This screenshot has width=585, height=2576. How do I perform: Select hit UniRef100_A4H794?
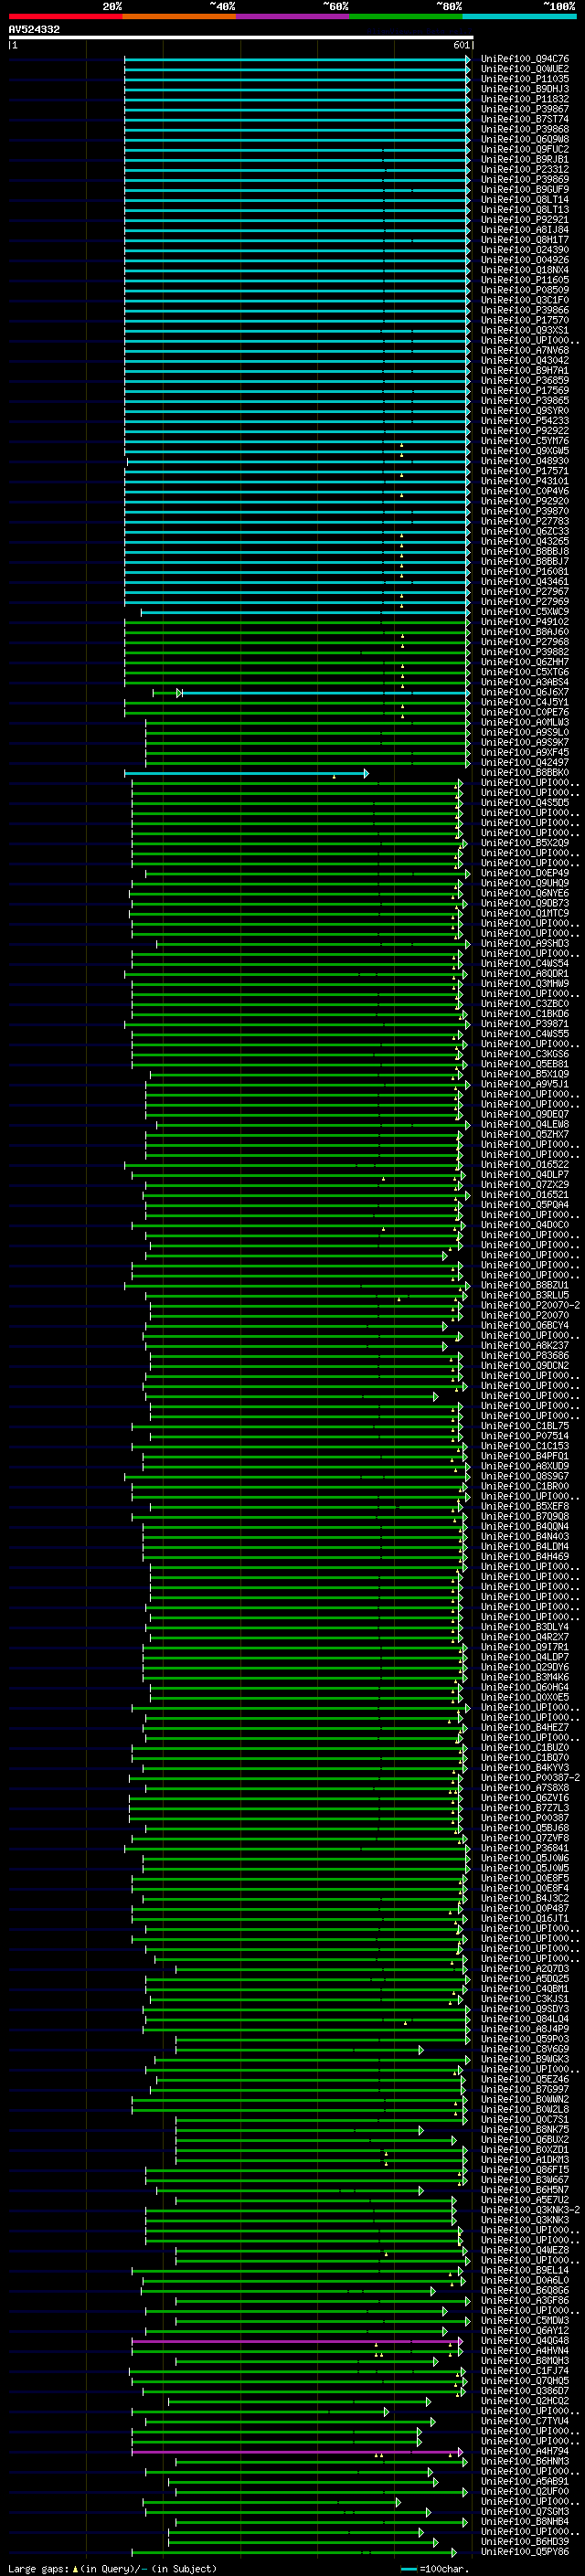coord(525,2451)
